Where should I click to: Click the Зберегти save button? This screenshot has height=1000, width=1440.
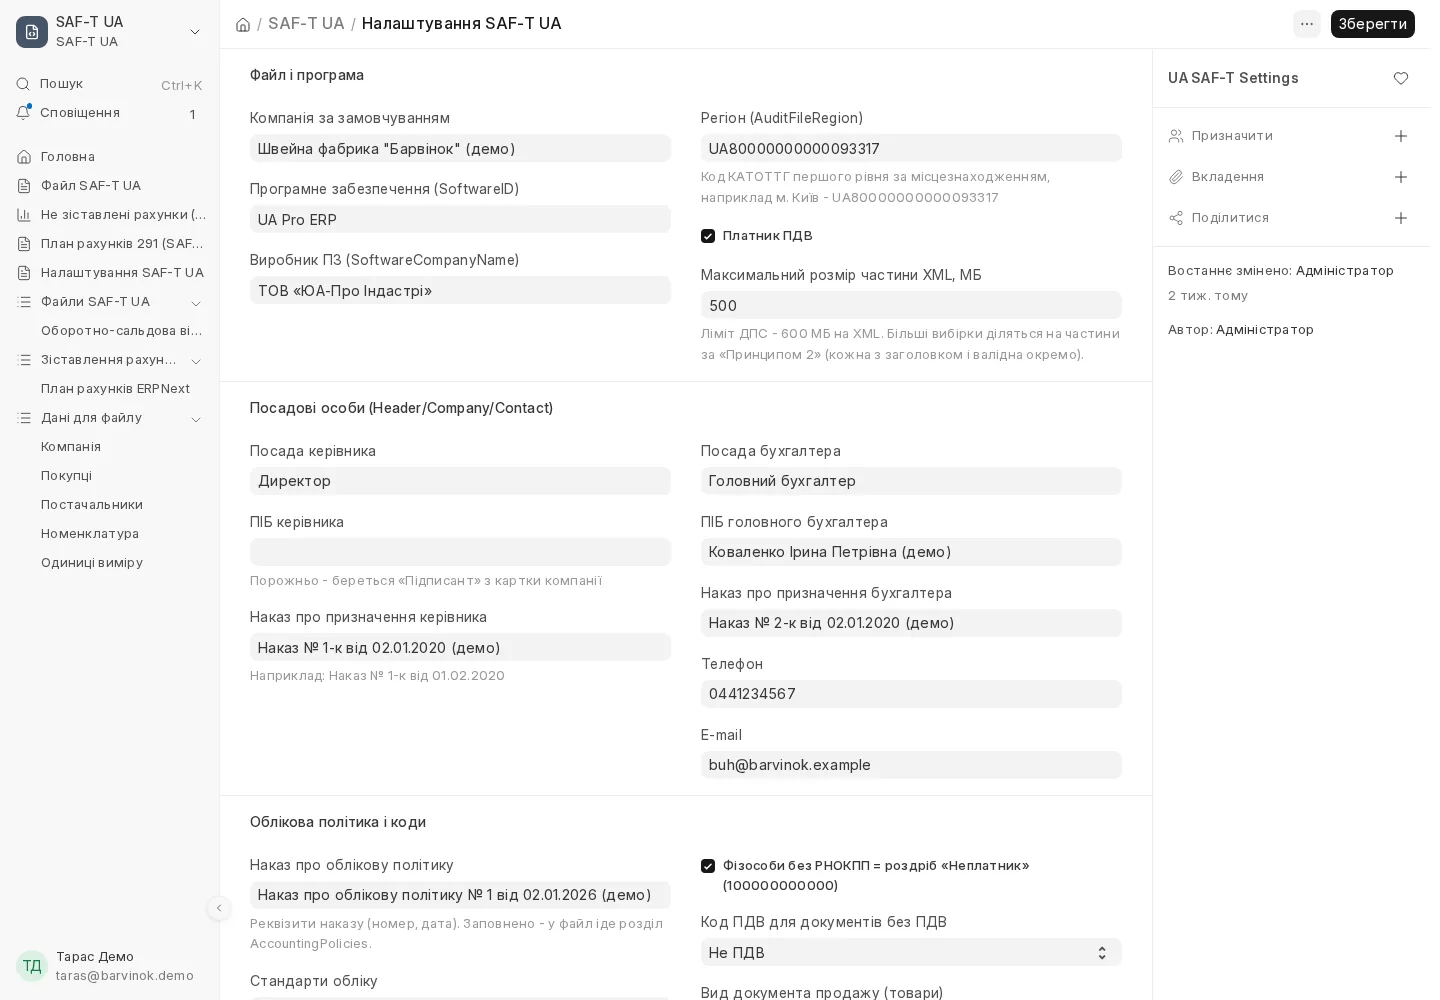(x=1372, y=24)
